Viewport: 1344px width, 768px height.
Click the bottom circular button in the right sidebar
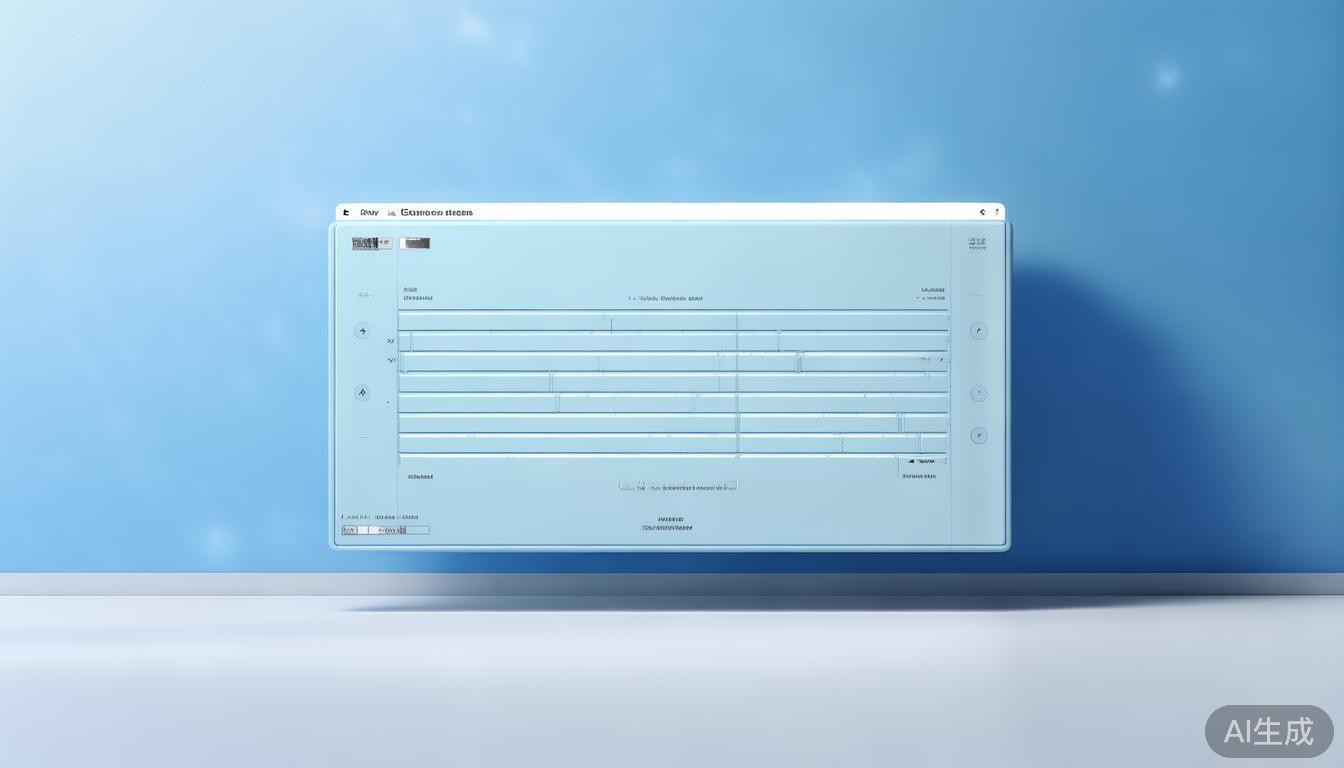(x=979, y=435)
